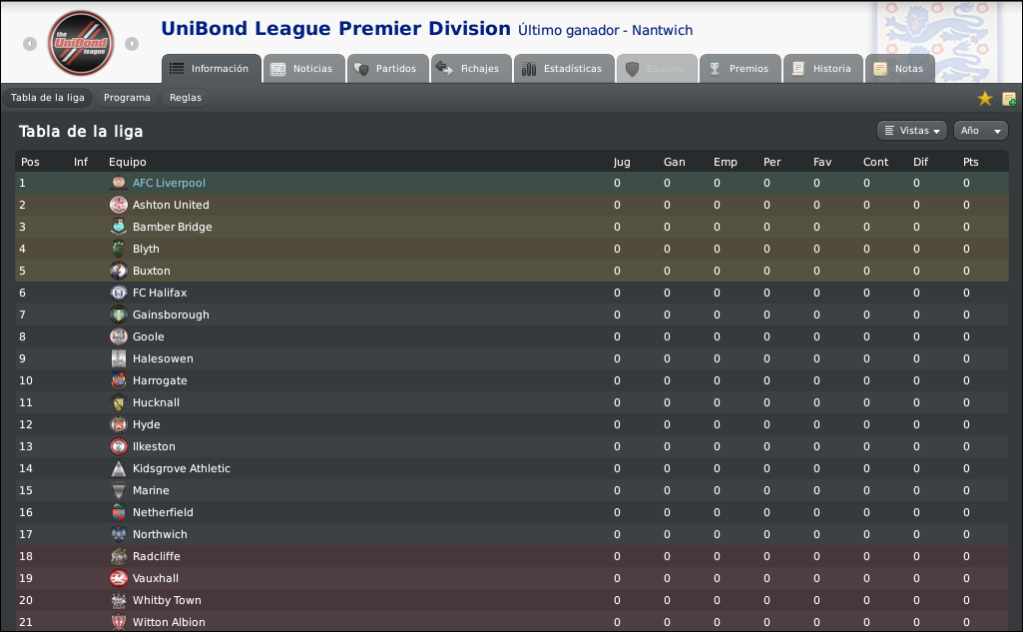Open the AFC Liverpool club badge

[x=118, y=183]
